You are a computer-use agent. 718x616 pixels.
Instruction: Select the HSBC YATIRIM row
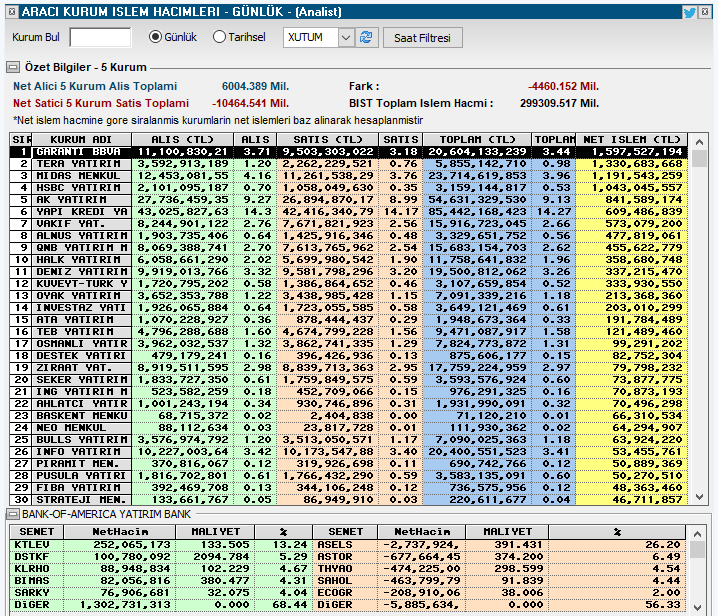[x=348, y=188]
